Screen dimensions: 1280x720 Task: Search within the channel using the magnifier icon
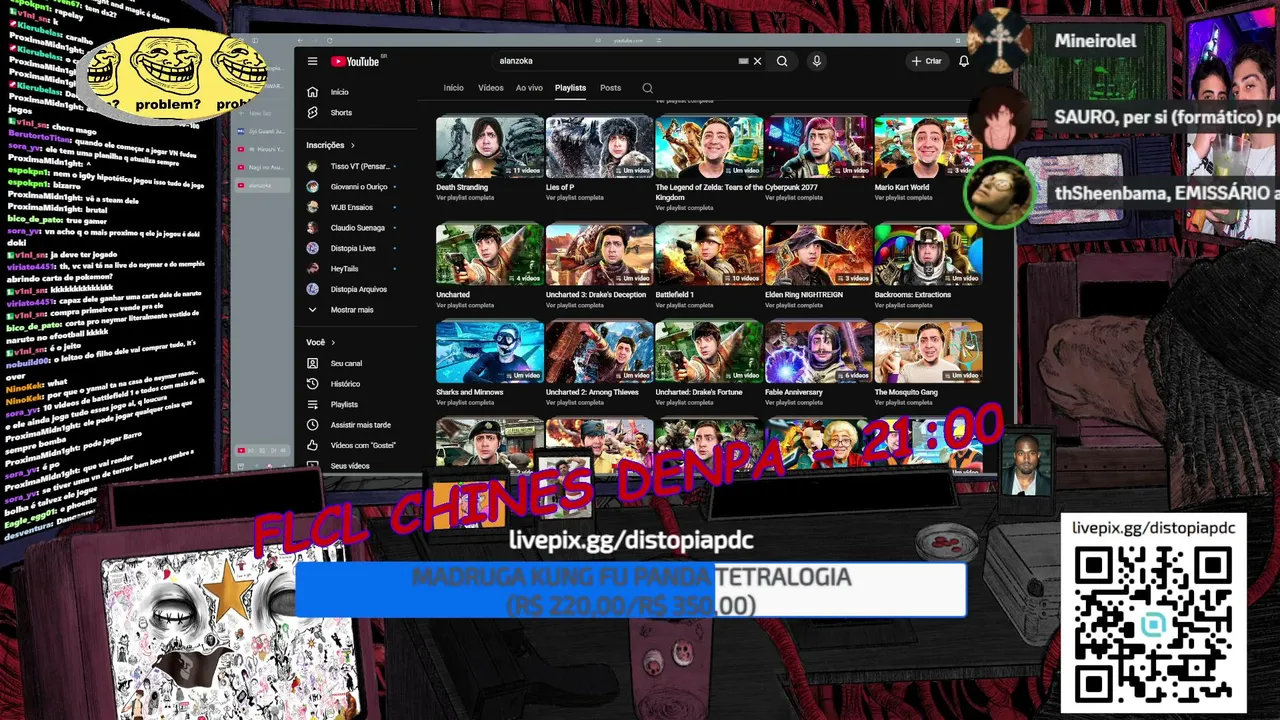pos(648,88)
